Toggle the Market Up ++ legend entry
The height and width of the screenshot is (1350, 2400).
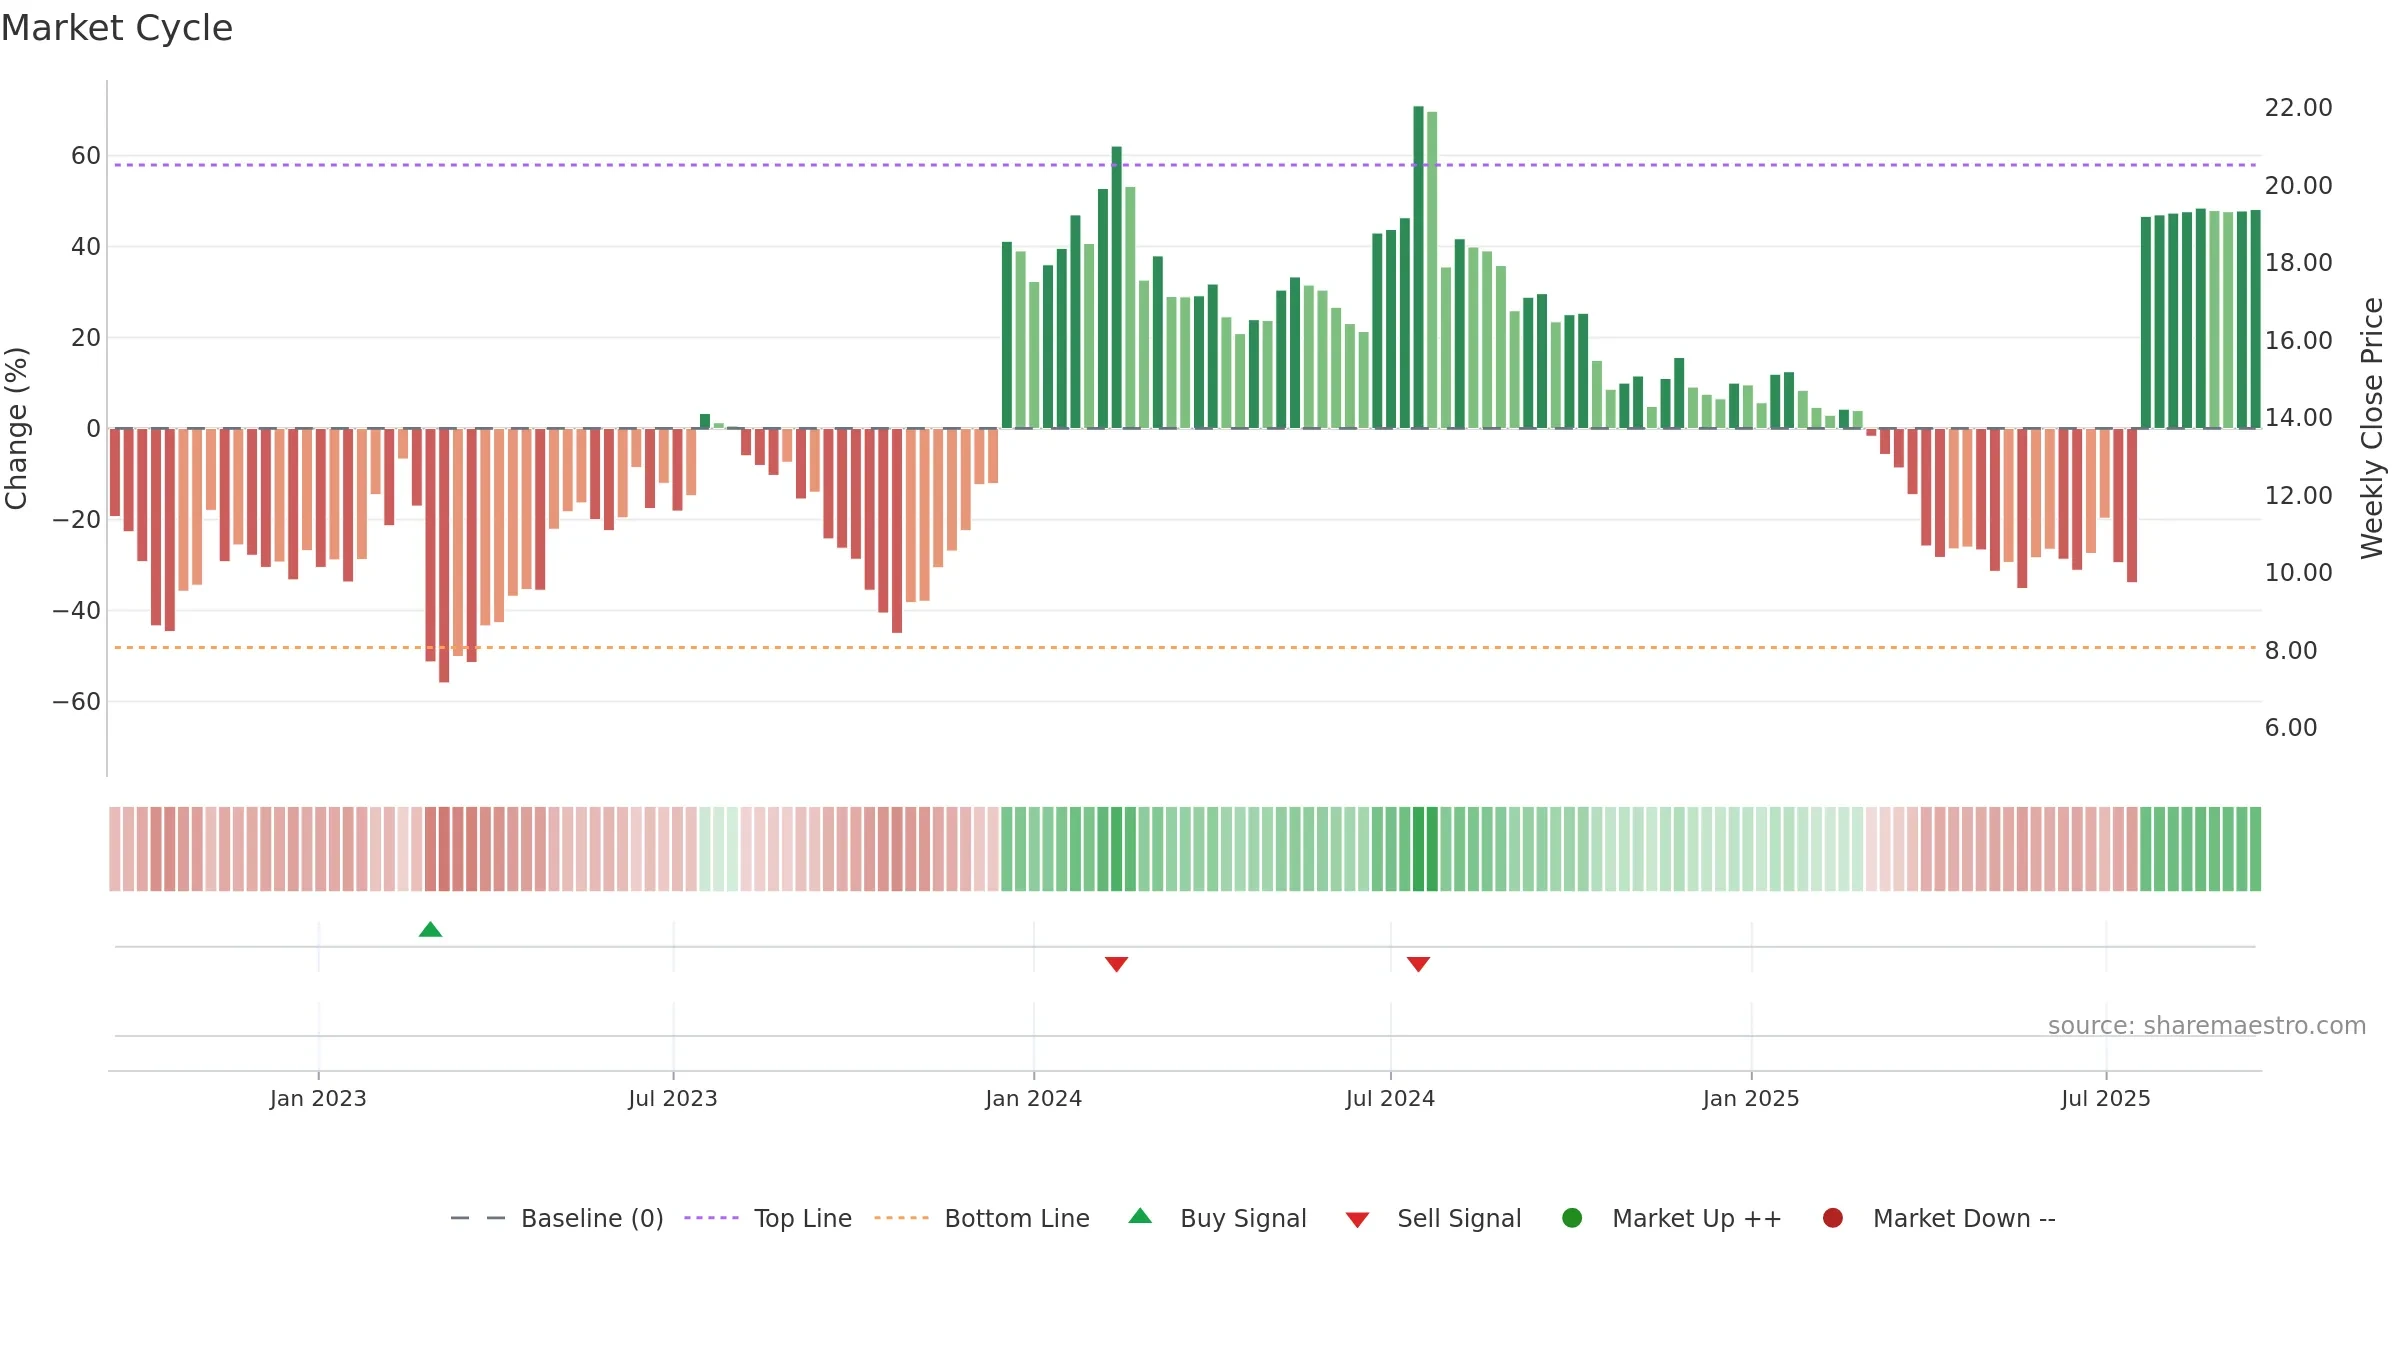(1672, 1218)
